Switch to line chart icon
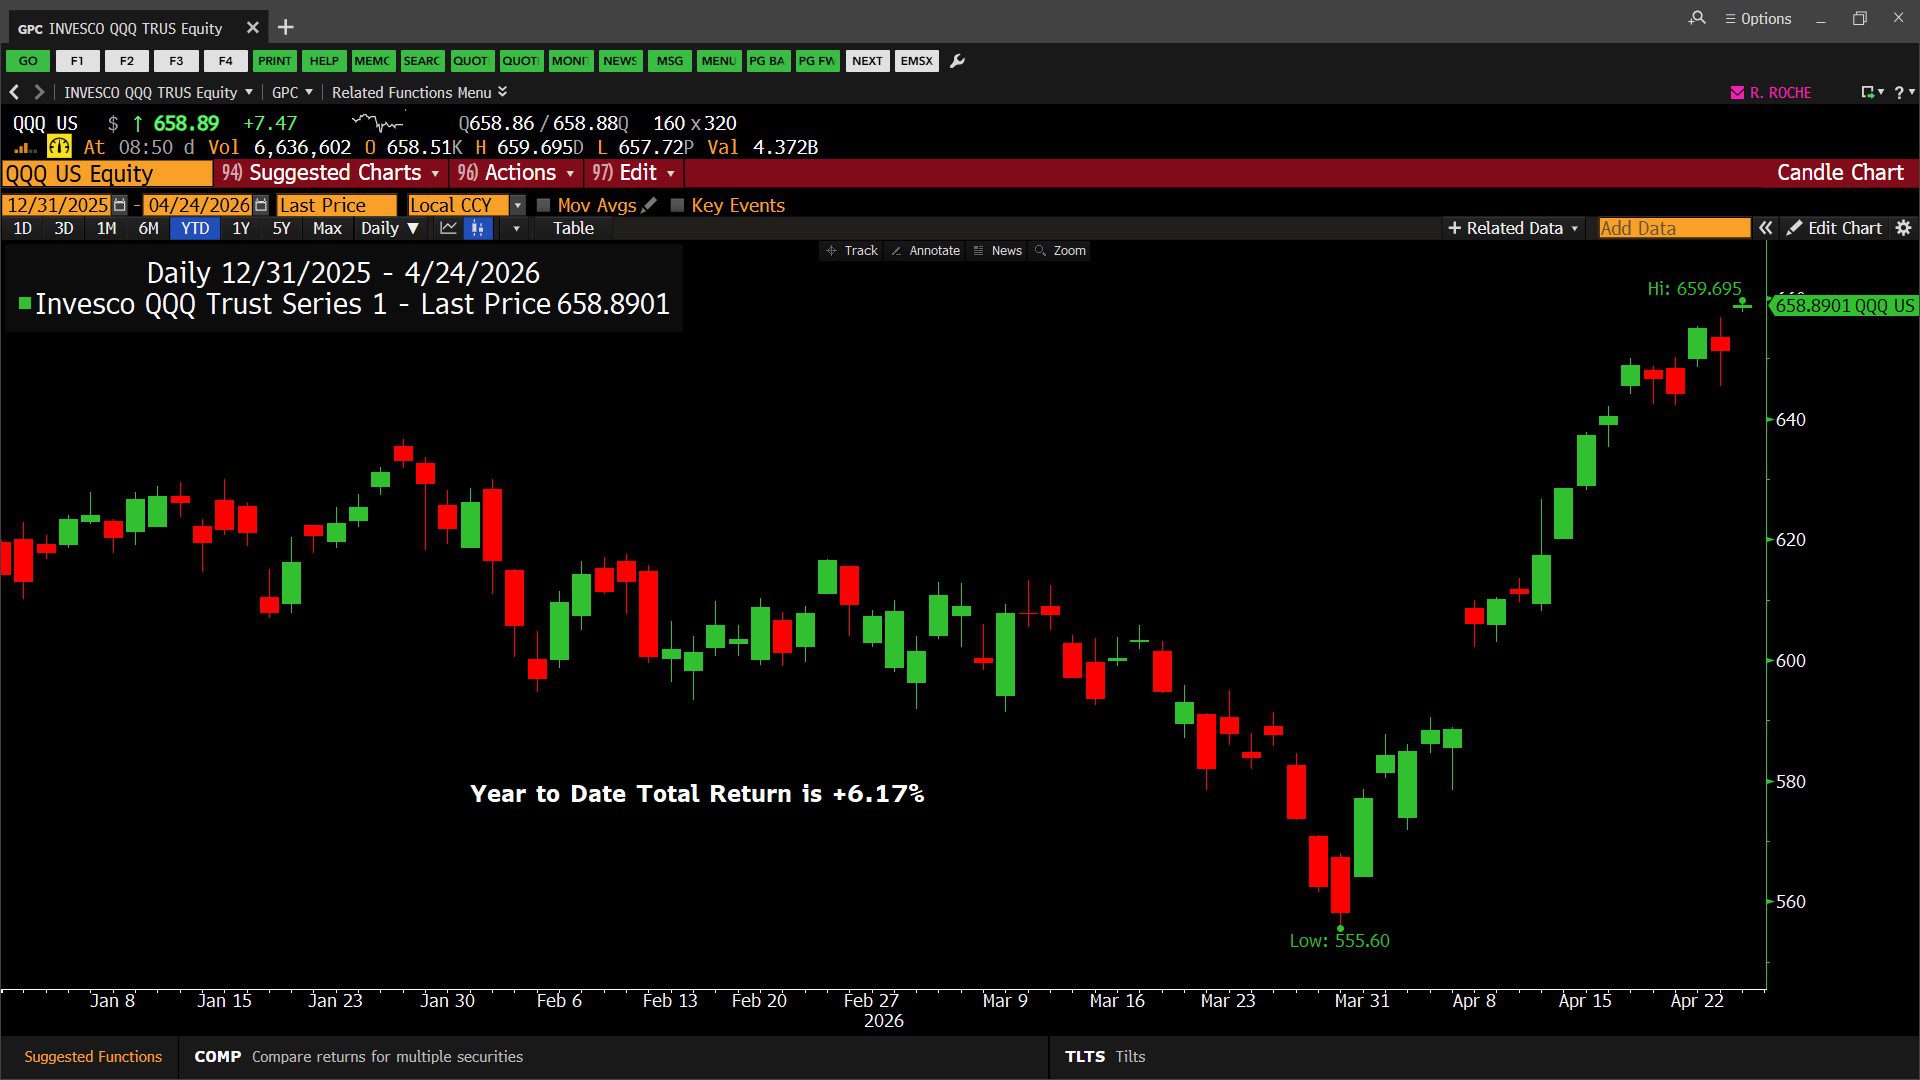The image size is (1920, 1080). [448, 228]
